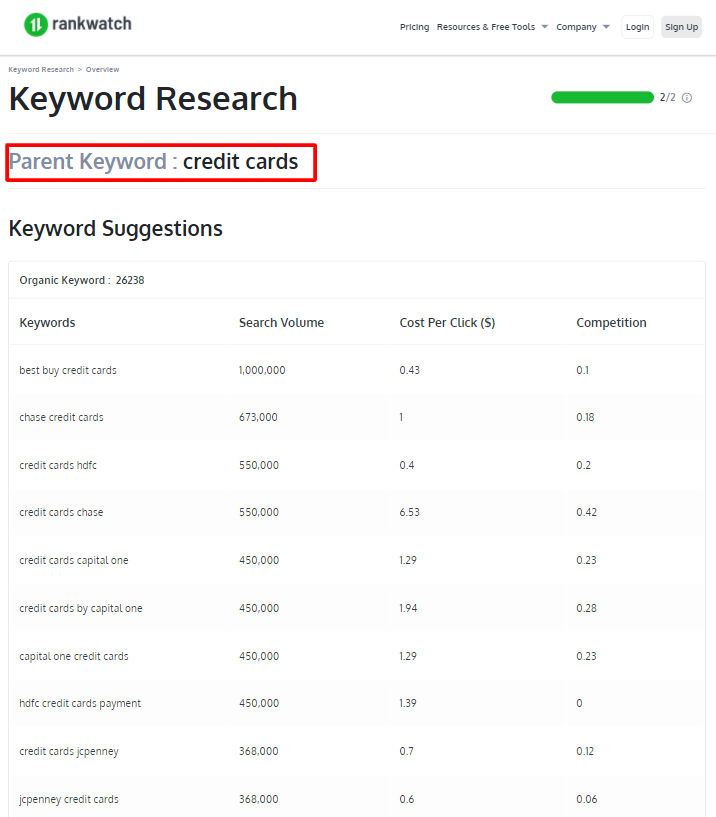The height and width of the screenshot is (817, 716).
Task: Click the 0.06 competition value
Action: pyautogui.click(x=587, y=799)
